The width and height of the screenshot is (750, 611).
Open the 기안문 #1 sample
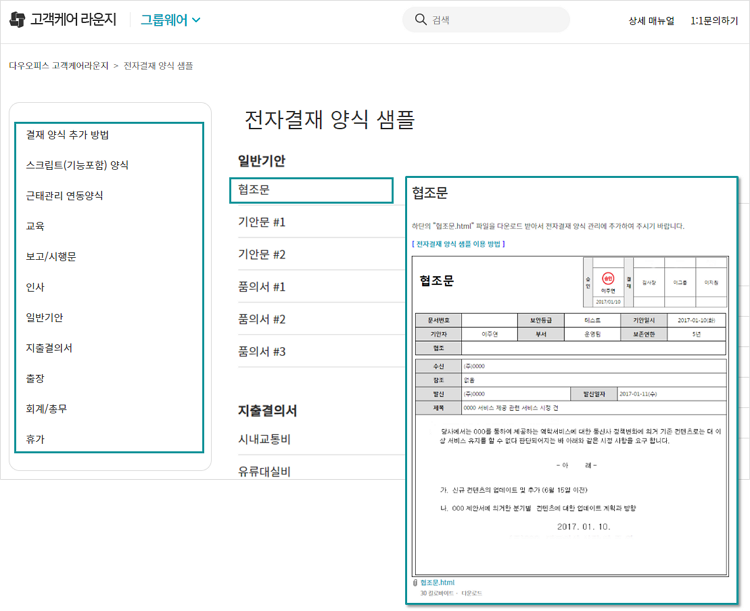262,222
